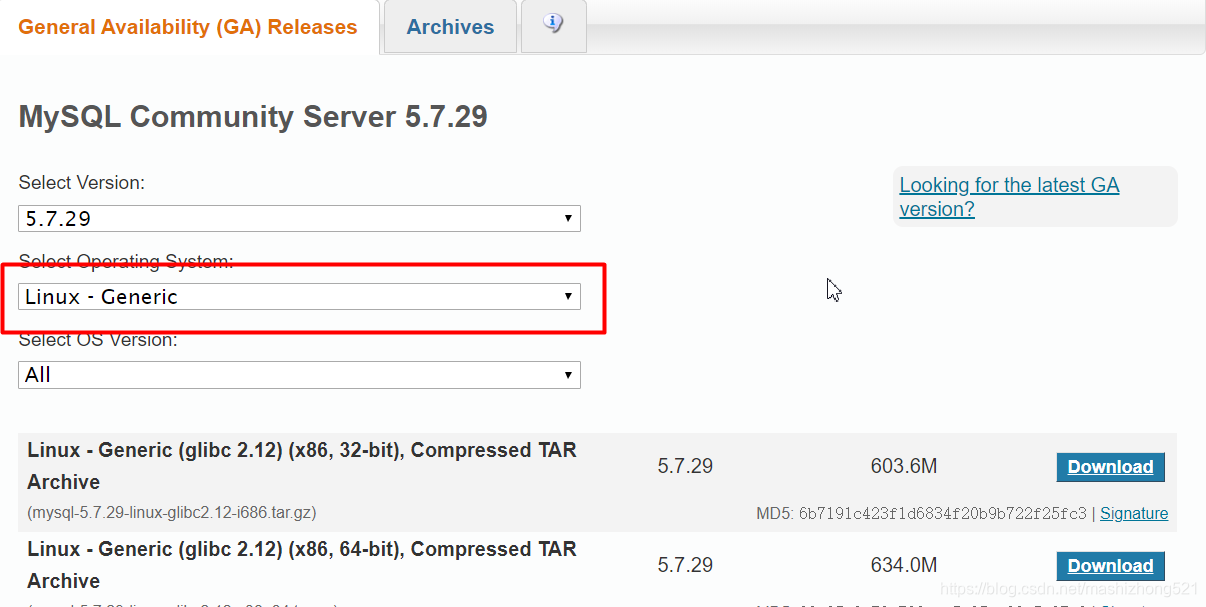The height and width of the screenshot is (607, 1206).
Task: Click the arrow on the operating system selector
Action: point(568,296)
